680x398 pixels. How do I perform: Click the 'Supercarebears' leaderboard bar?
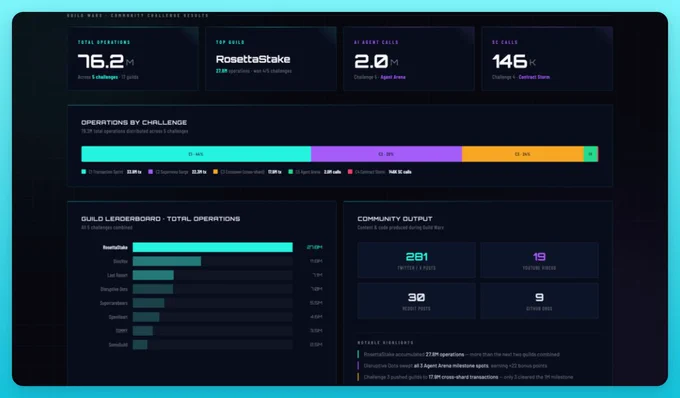[148, 303]
